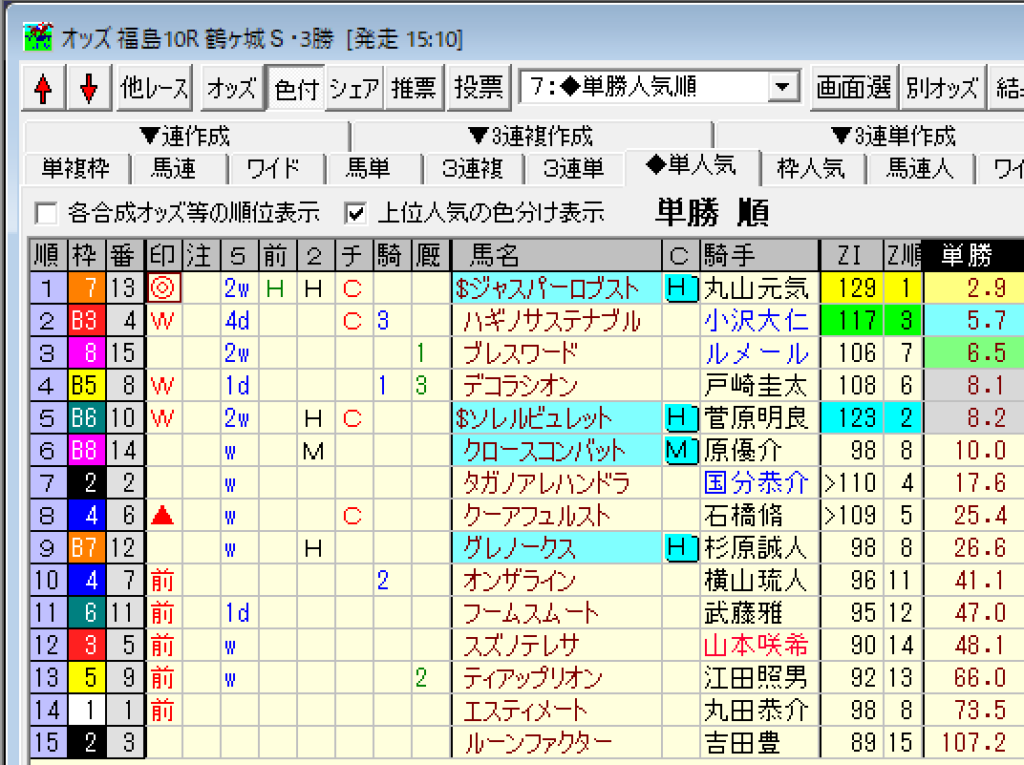Click the シェア toolbar button
Viewport: 1024px width, 765px height.
point(355,88)
